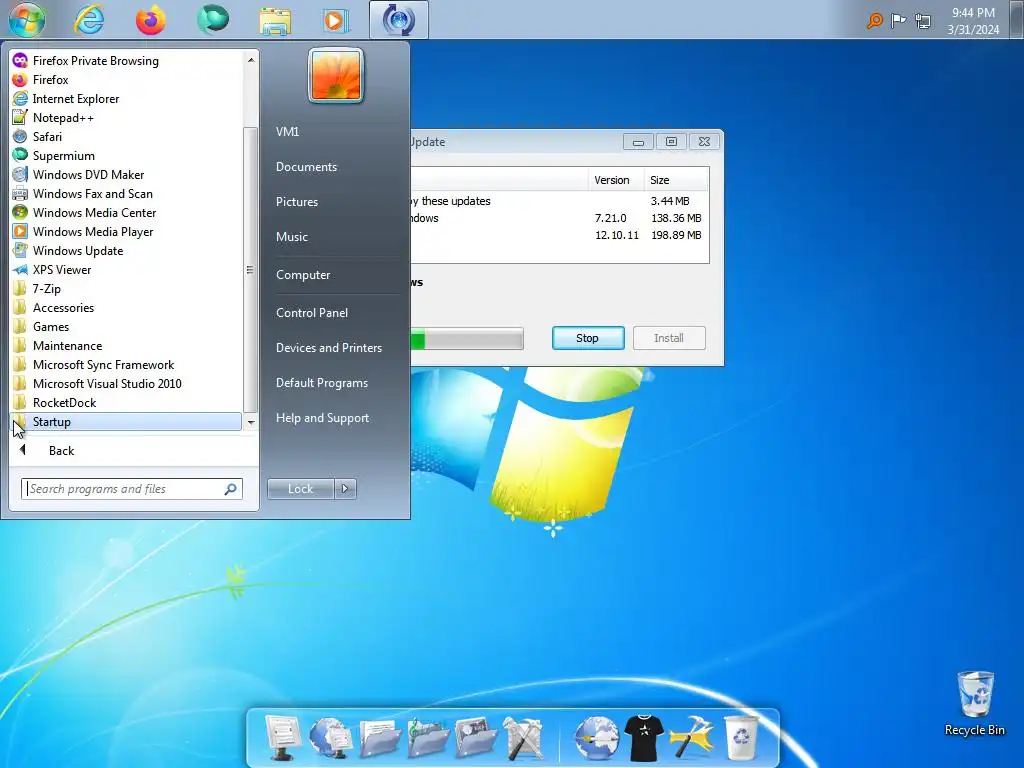Click the globe with pen dock icon
This screenshot has width=1024, height=768.
coord(596,738)
